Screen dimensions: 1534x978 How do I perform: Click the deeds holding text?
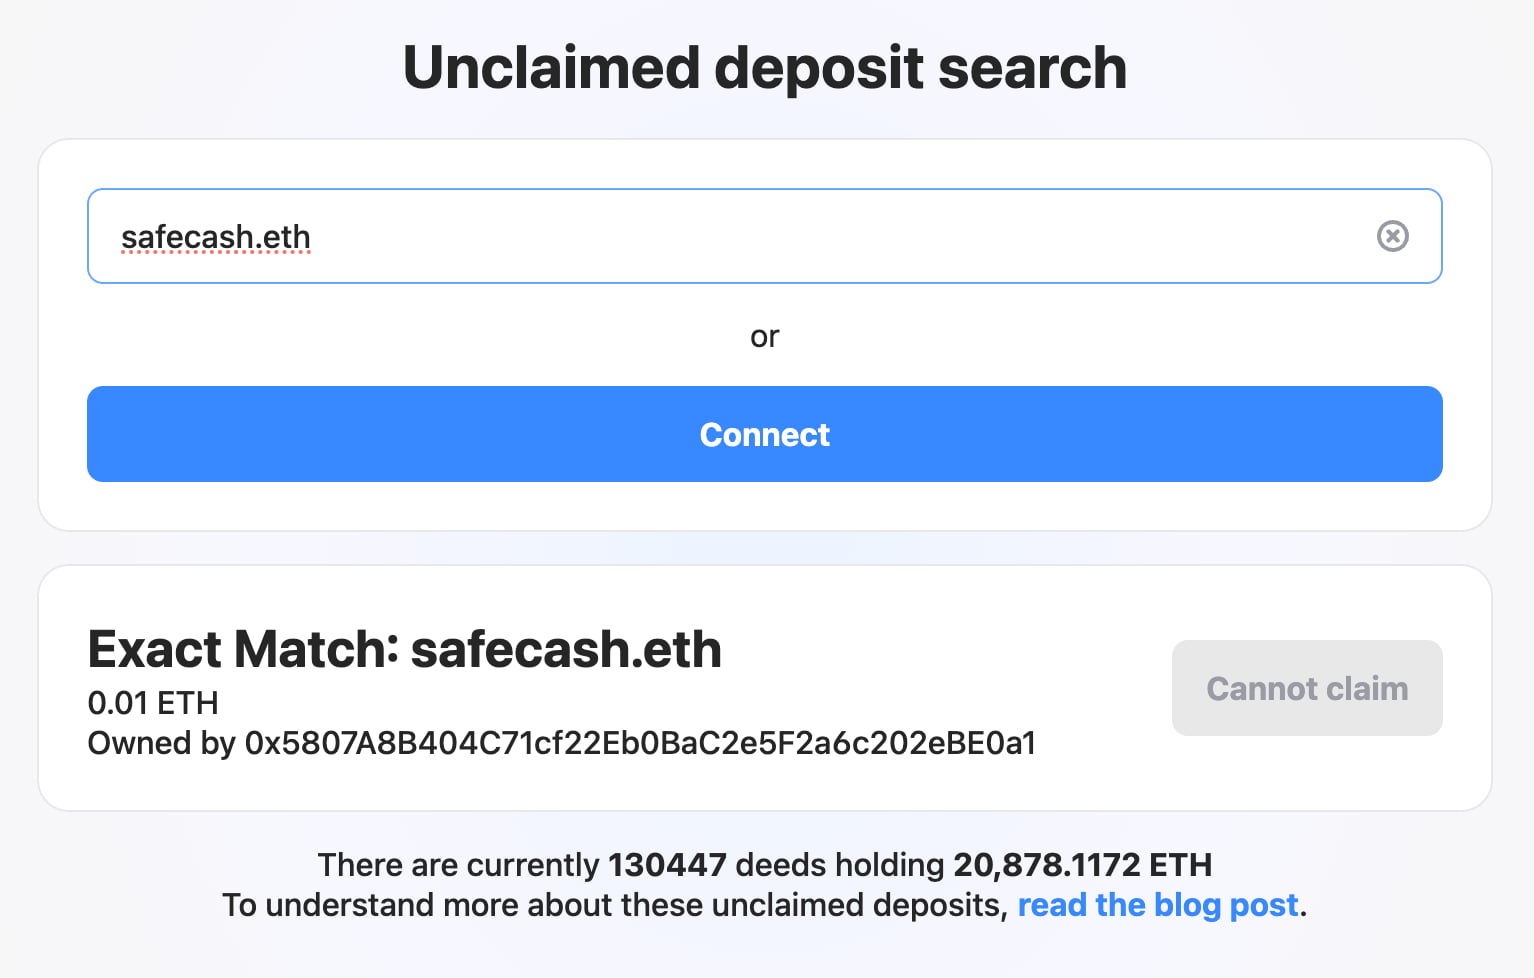[839, 865]
